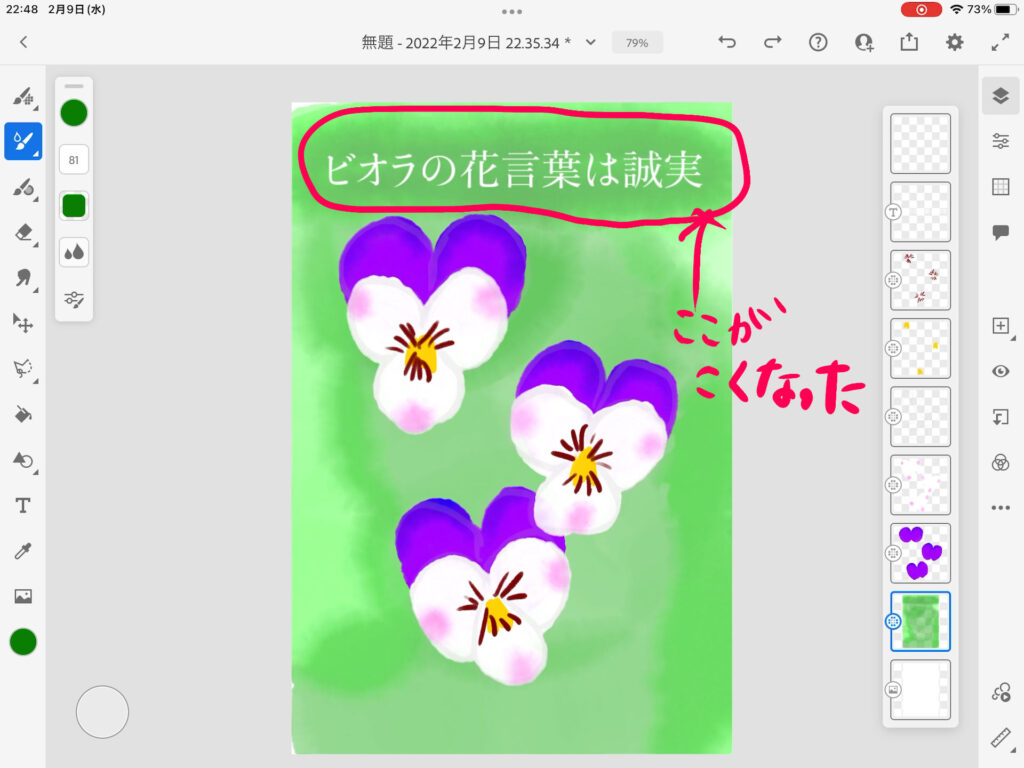Select the Pixel Brush tool
The image size is (1024, 768).
point(22,97)
